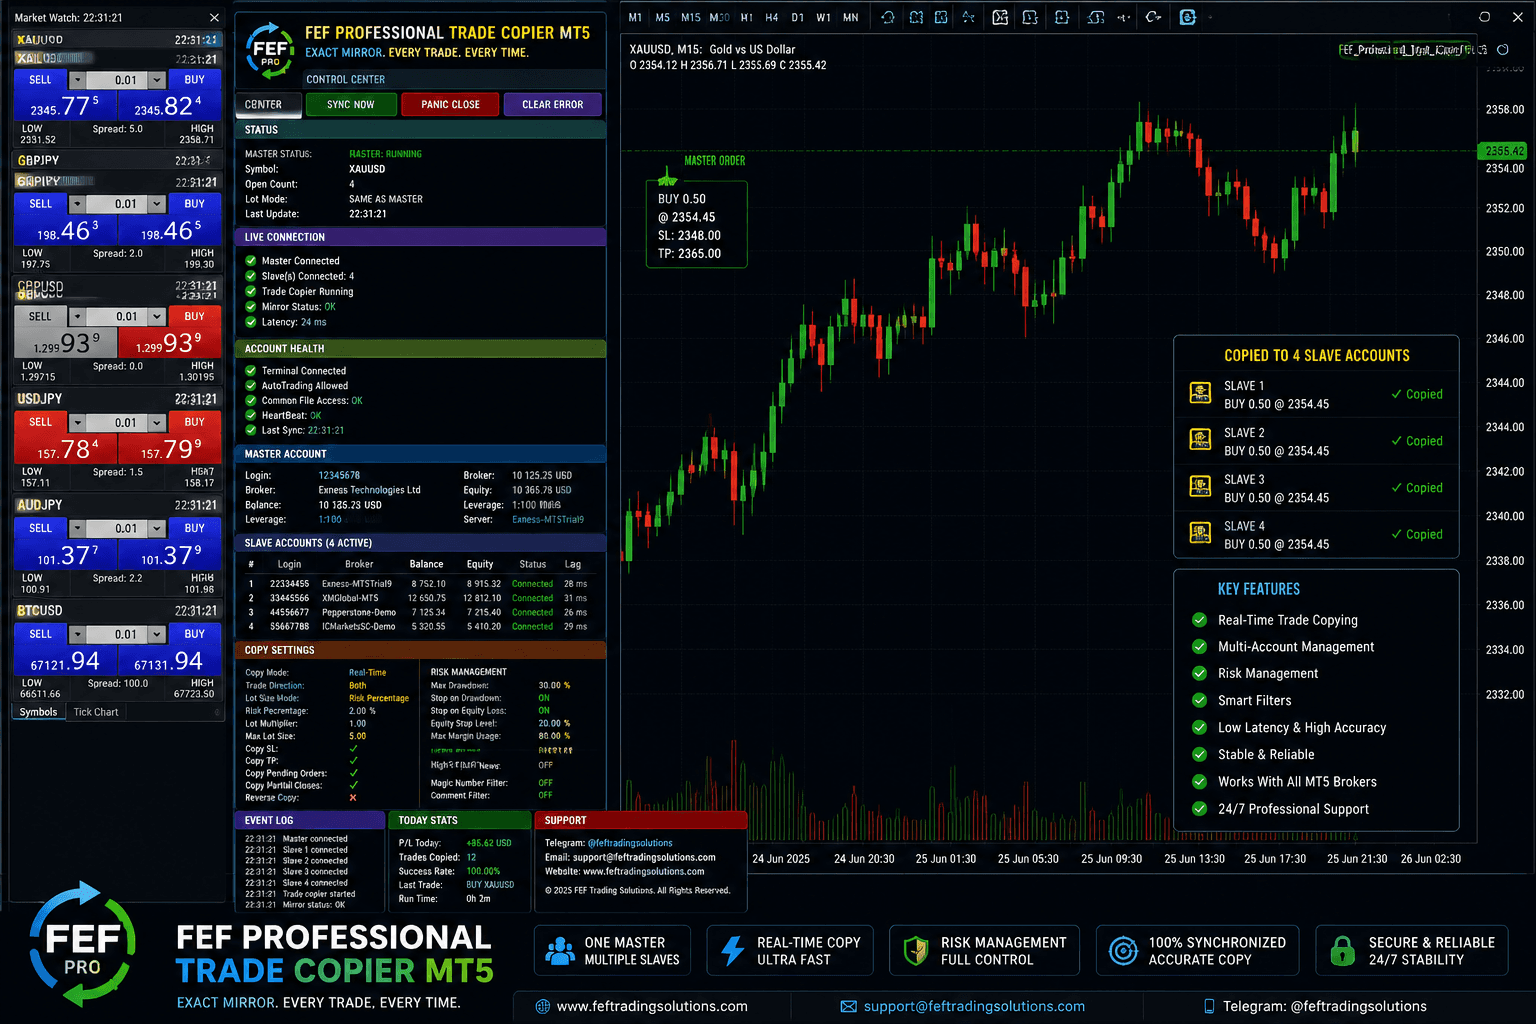Open GBPJPY lot dropdown arrow next to BUY
The height and width of the screenshot is (1024, 1536).
(156, 204)
